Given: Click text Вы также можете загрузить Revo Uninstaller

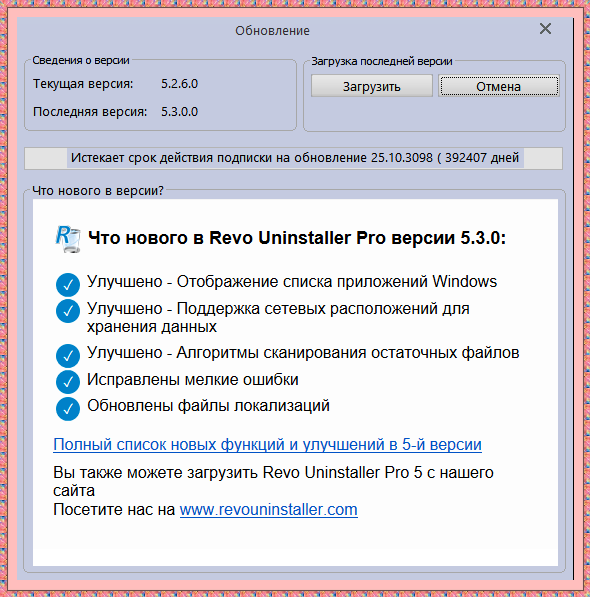Looking at the screenshot, I should coord(273,481).
